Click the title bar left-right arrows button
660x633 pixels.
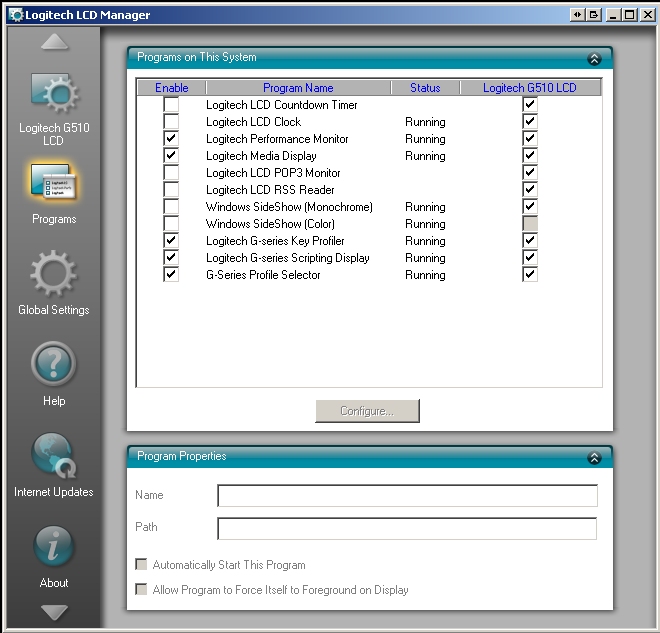click(x=577, y=15)
